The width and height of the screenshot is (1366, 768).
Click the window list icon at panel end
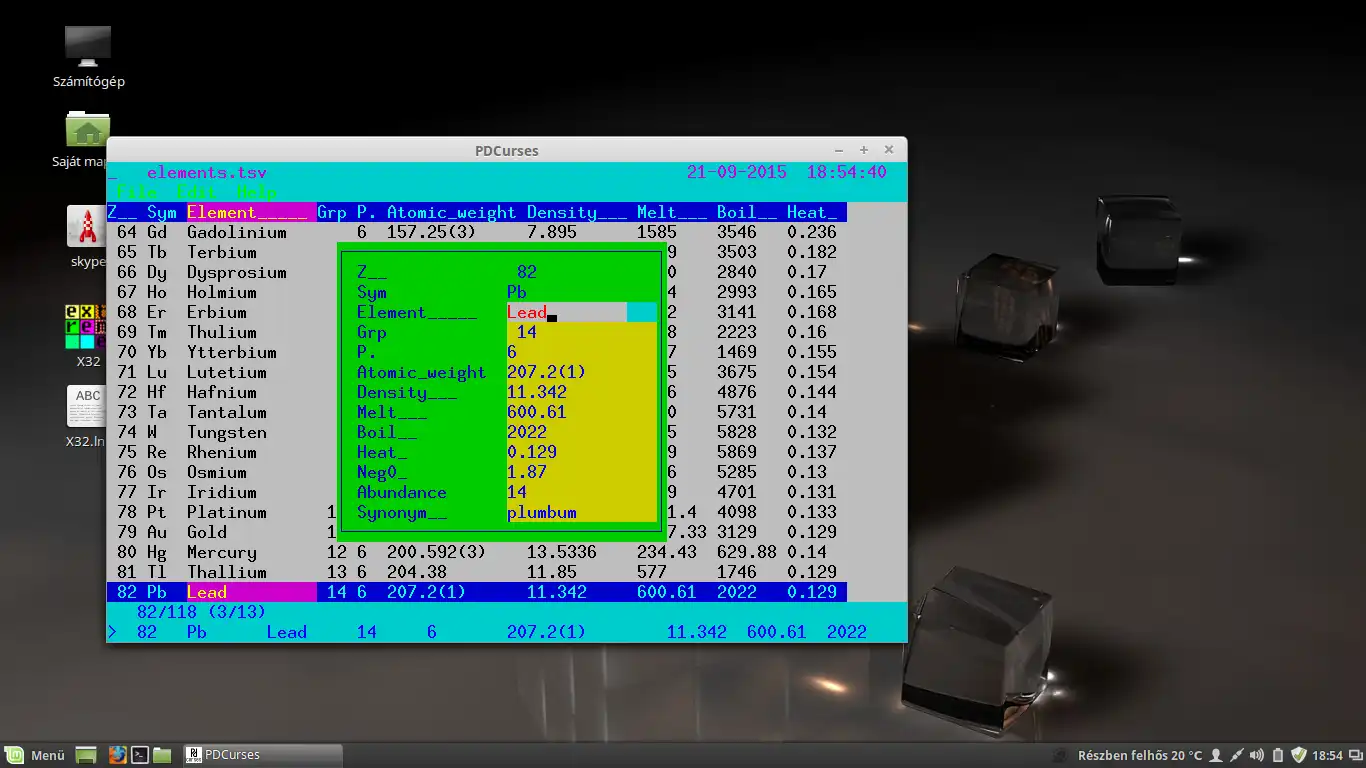point(1354,755)
